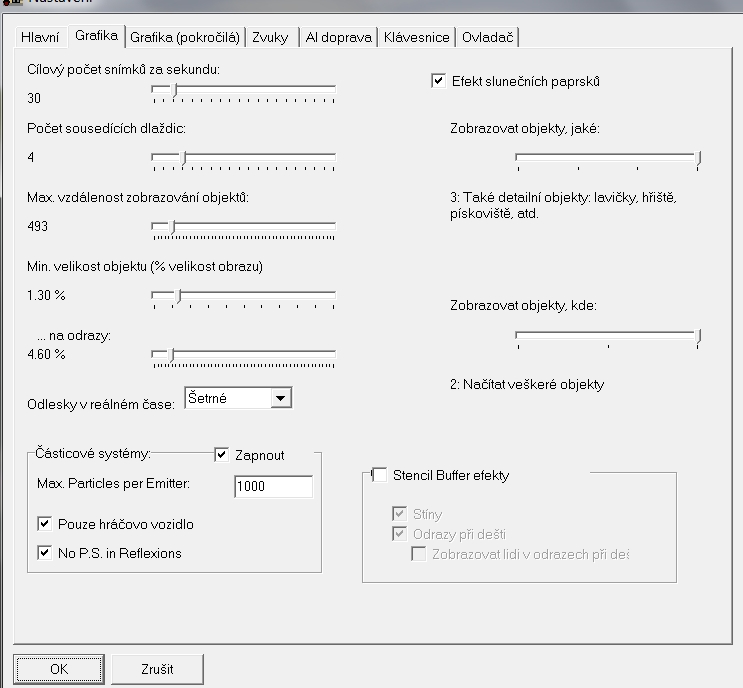The height and width of the screenshot is (688, 743).
Task: Open the Grafika (pokročilá) tab
Action: pos(185,38)
